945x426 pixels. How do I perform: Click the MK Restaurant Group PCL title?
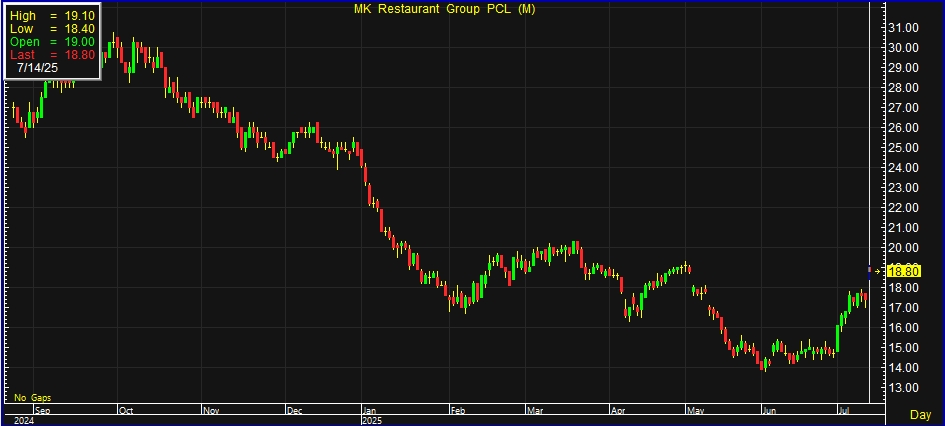click(445, 9)
